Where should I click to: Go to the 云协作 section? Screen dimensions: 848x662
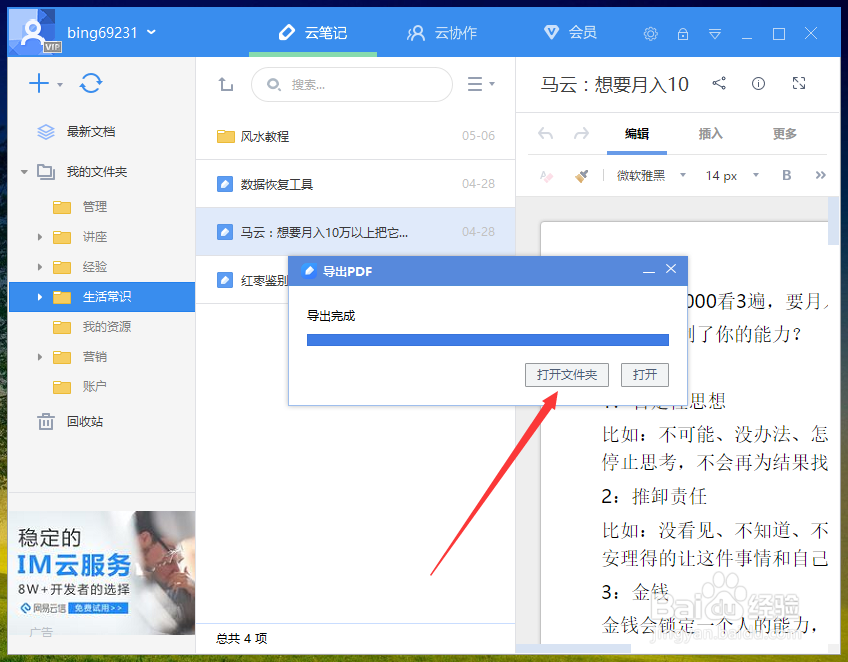(443, 32)
